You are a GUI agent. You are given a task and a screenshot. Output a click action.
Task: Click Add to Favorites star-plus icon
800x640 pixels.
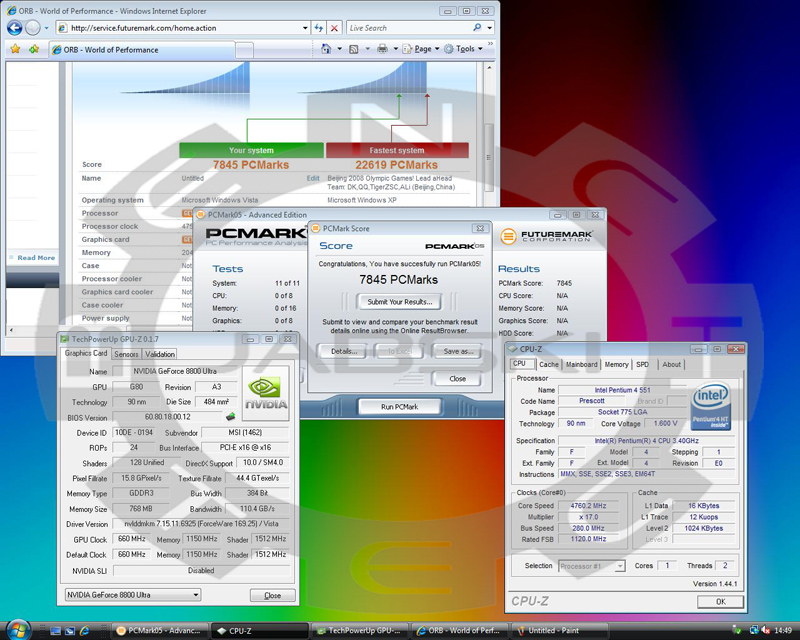(34, 49)
